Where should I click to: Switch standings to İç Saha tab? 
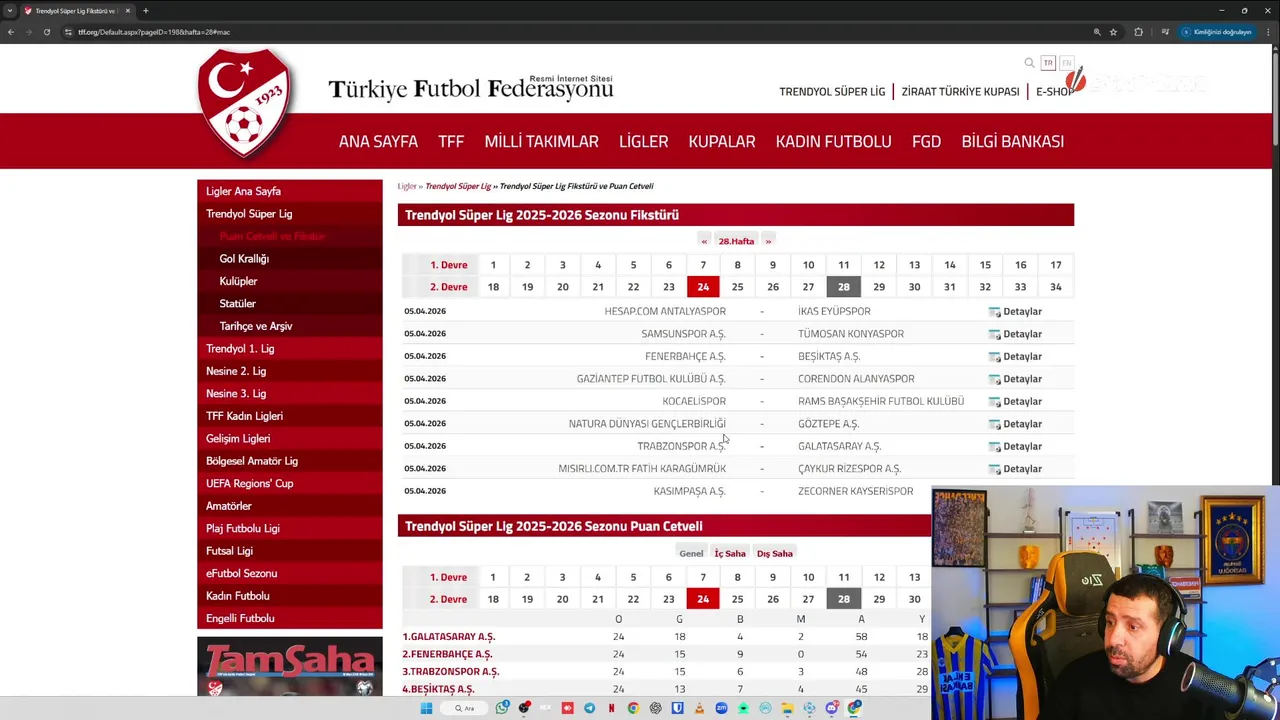[x=730, y=553]
